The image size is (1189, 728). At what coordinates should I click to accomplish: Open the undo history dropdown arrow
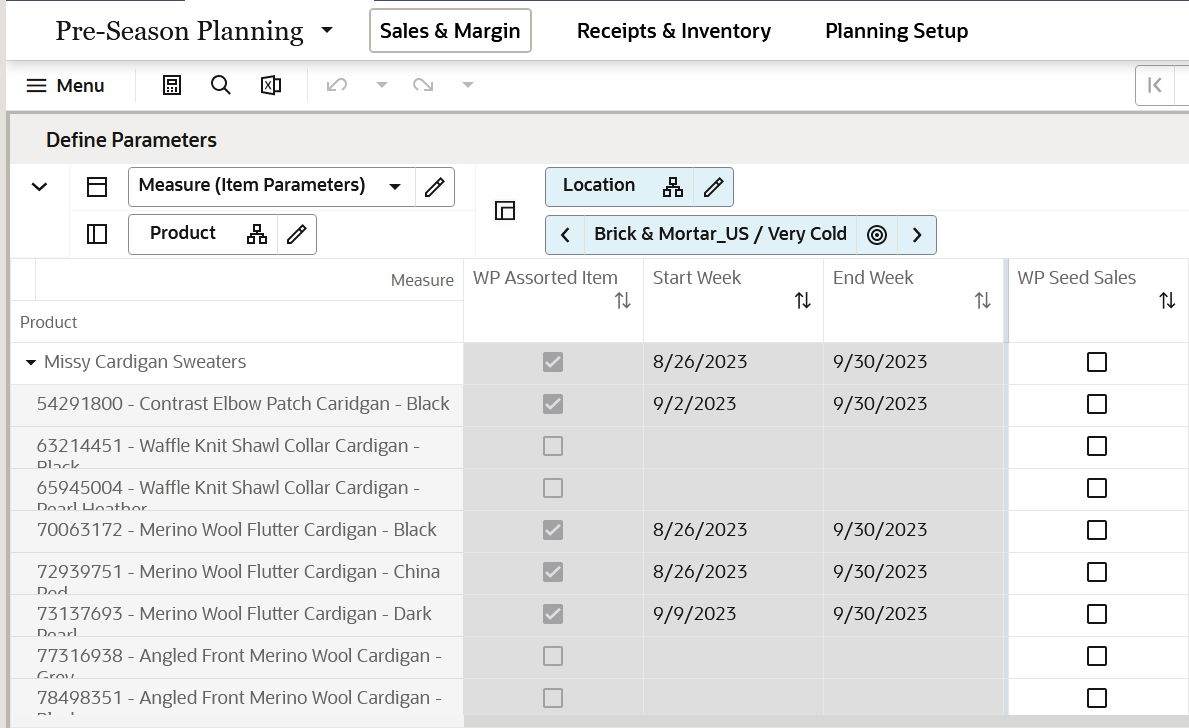coord(382,85)
